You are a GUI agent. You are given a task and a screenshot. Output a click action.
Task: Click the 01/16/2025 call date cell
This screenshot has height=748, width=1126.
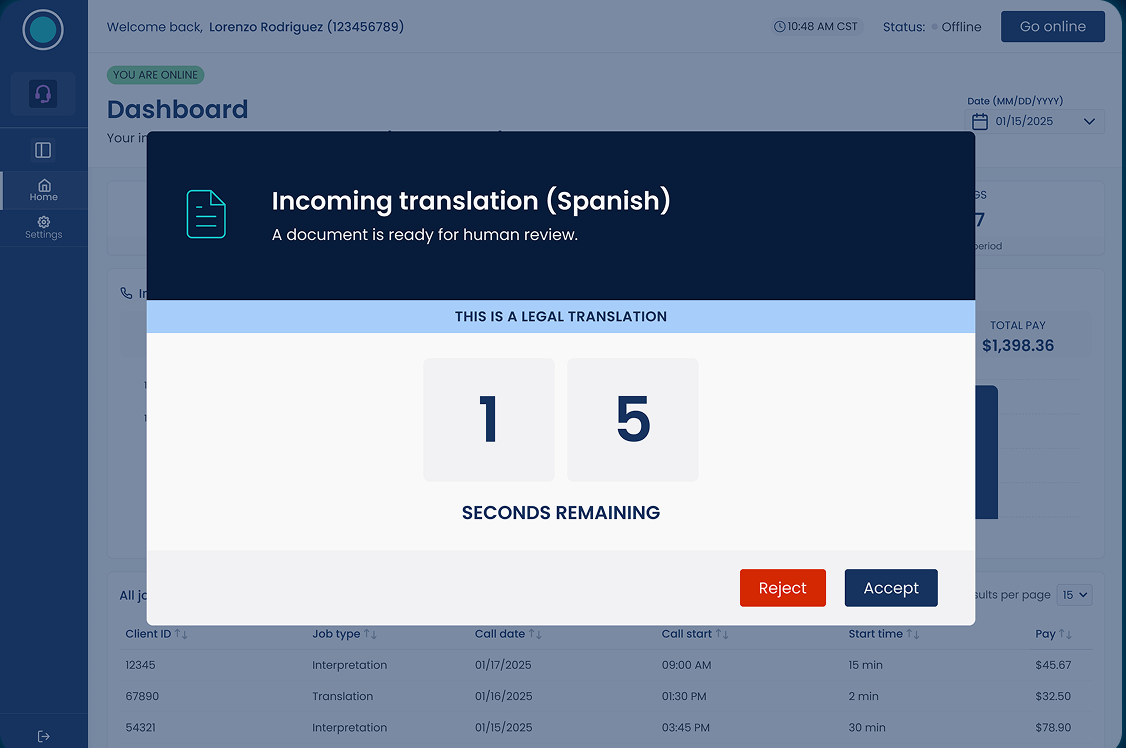pos(503,696)
